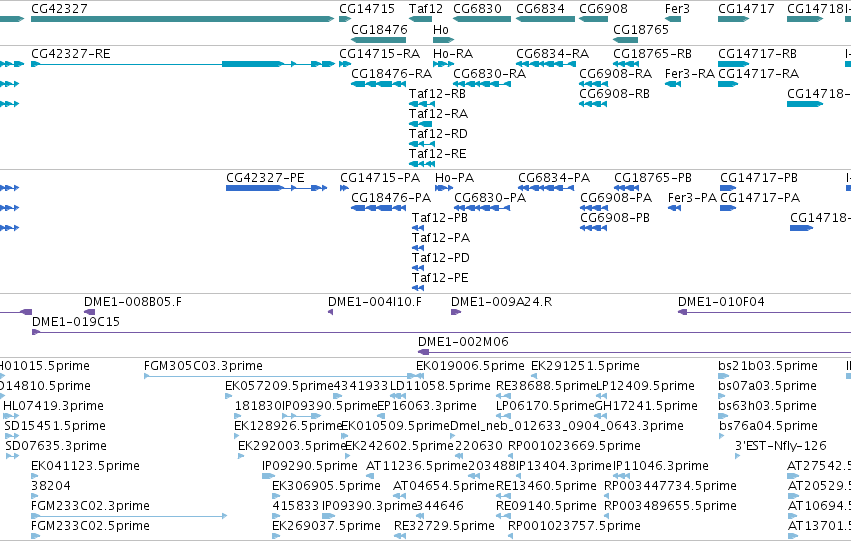
Task: Click protein CG18765-PB
Action: pos(653,178)
